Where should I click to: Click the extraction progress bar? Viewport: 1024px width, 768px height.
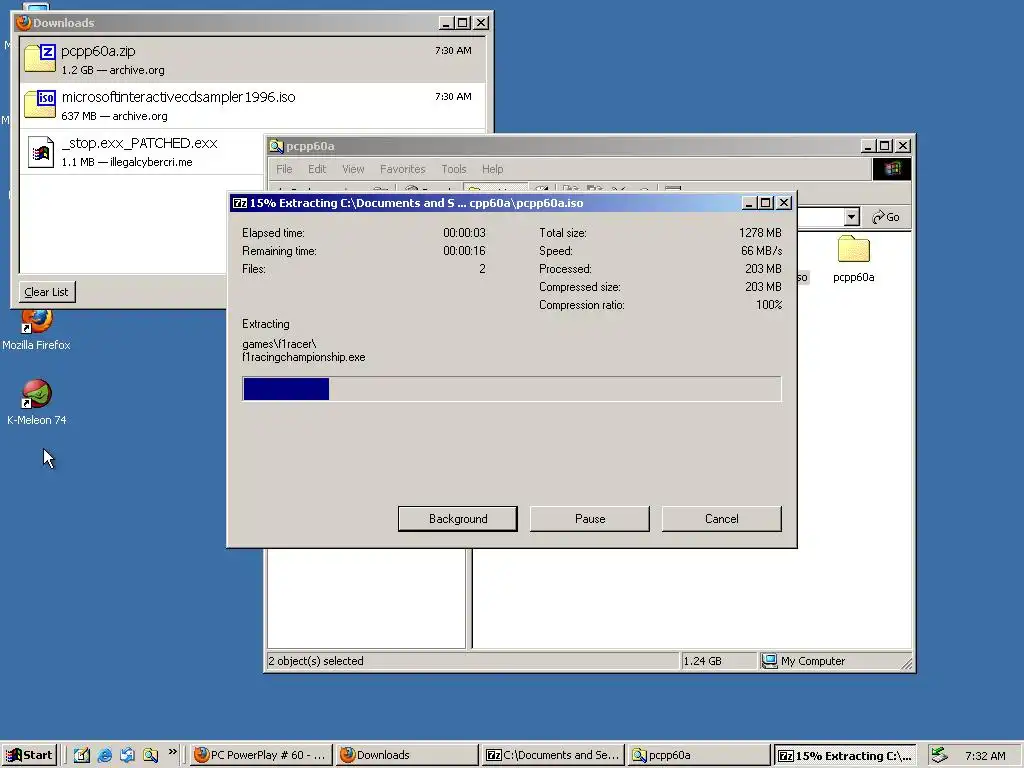[x=511, y=389]
